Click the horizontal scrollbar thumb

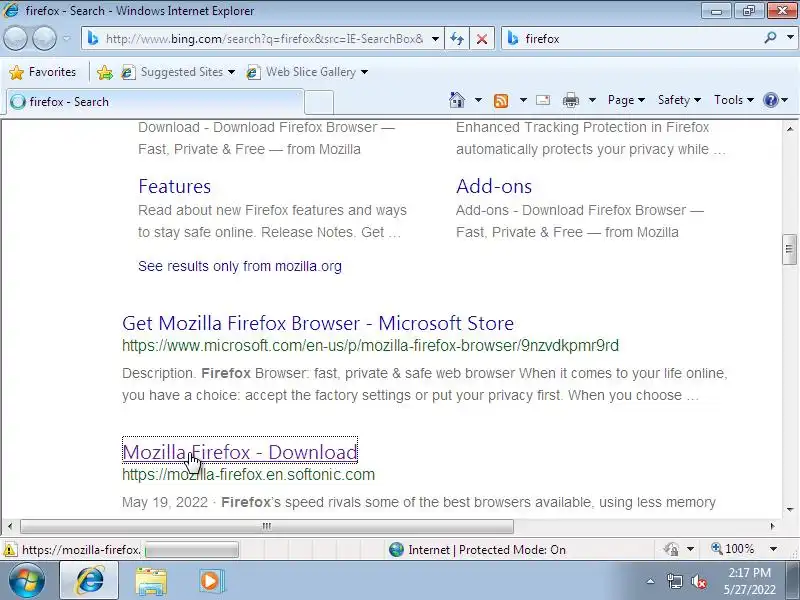click(x=267, y=526)
